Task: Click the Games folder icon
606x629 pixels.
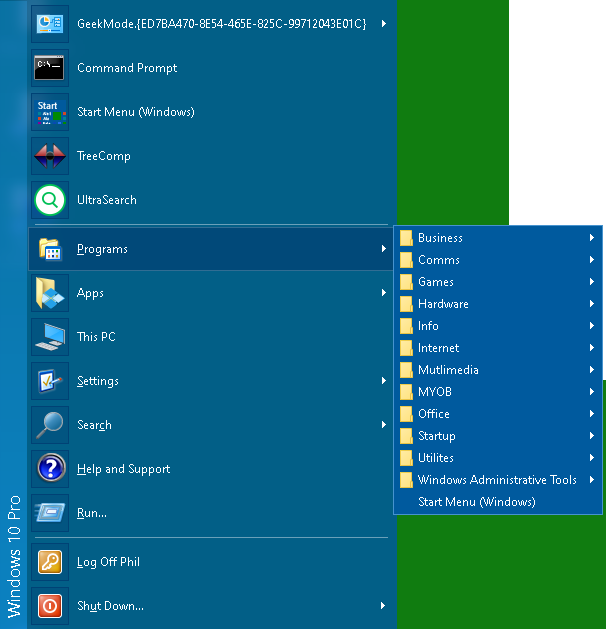Action: pos(406,282)
